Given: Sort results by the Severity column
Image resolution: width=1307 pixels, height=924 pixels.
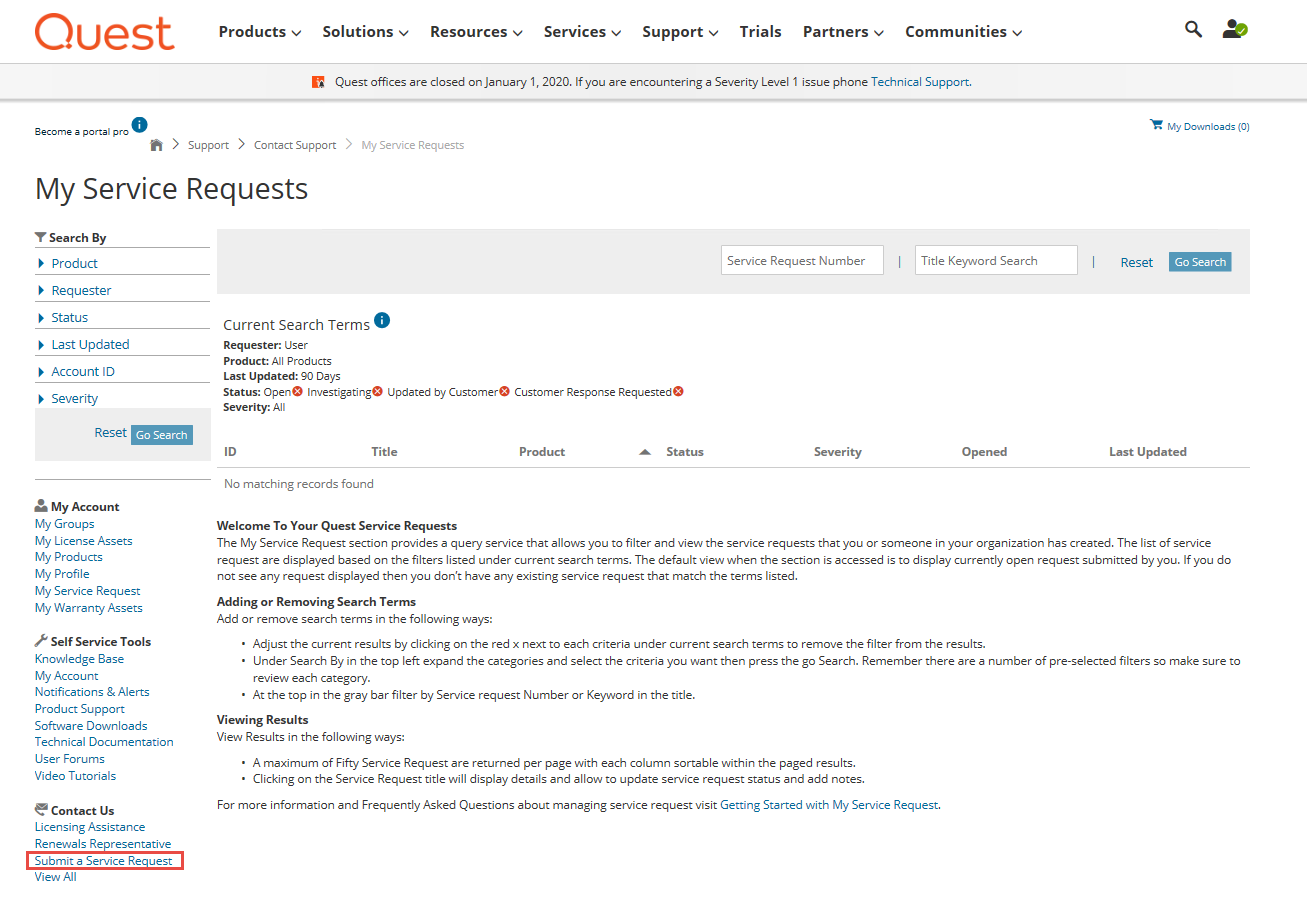Looking at the screenshot, I should pos(838,452).
